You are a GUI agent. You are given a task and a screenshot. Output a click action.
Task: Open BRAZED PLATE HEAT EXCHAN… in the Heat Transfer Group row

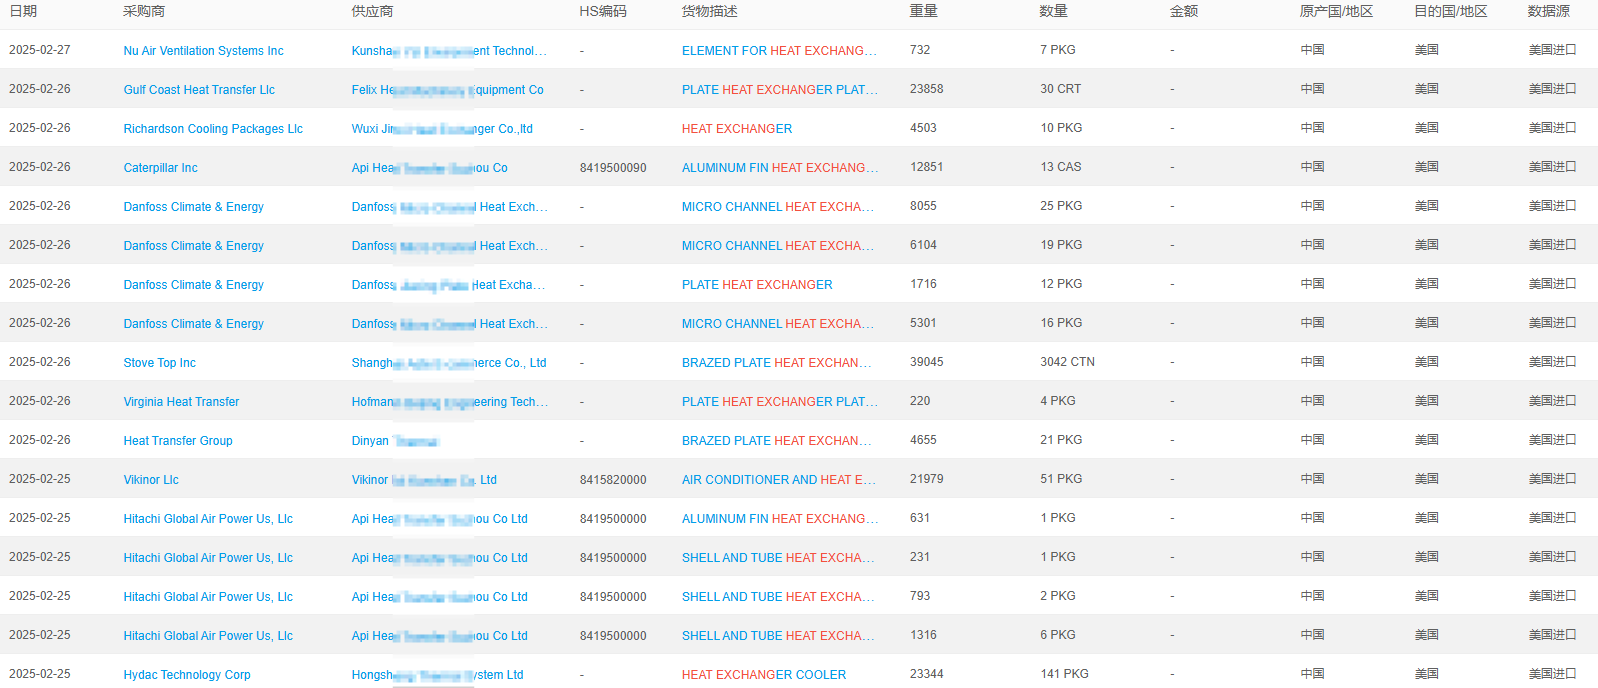tap(776, 441)
